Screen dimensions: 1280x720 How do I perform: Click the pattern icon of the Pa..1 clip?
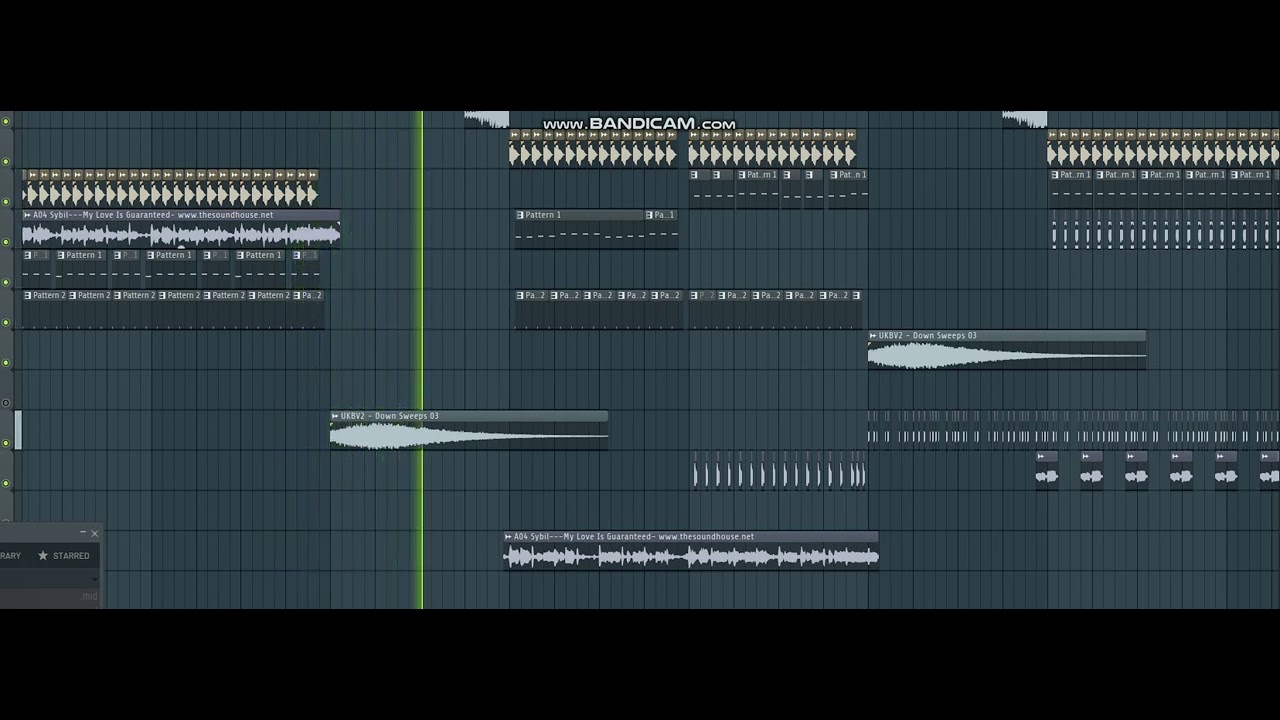click(650, 215)
